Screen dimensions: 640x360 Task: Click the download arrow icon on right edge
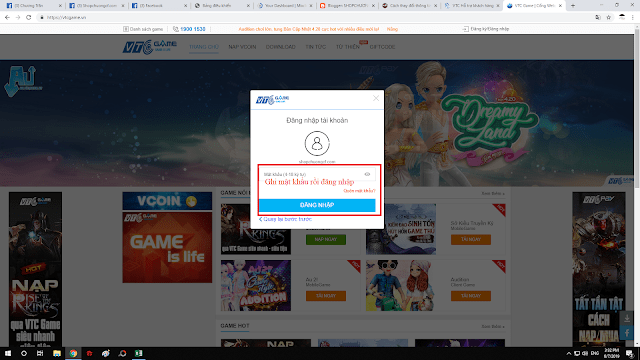click(627, 318)
